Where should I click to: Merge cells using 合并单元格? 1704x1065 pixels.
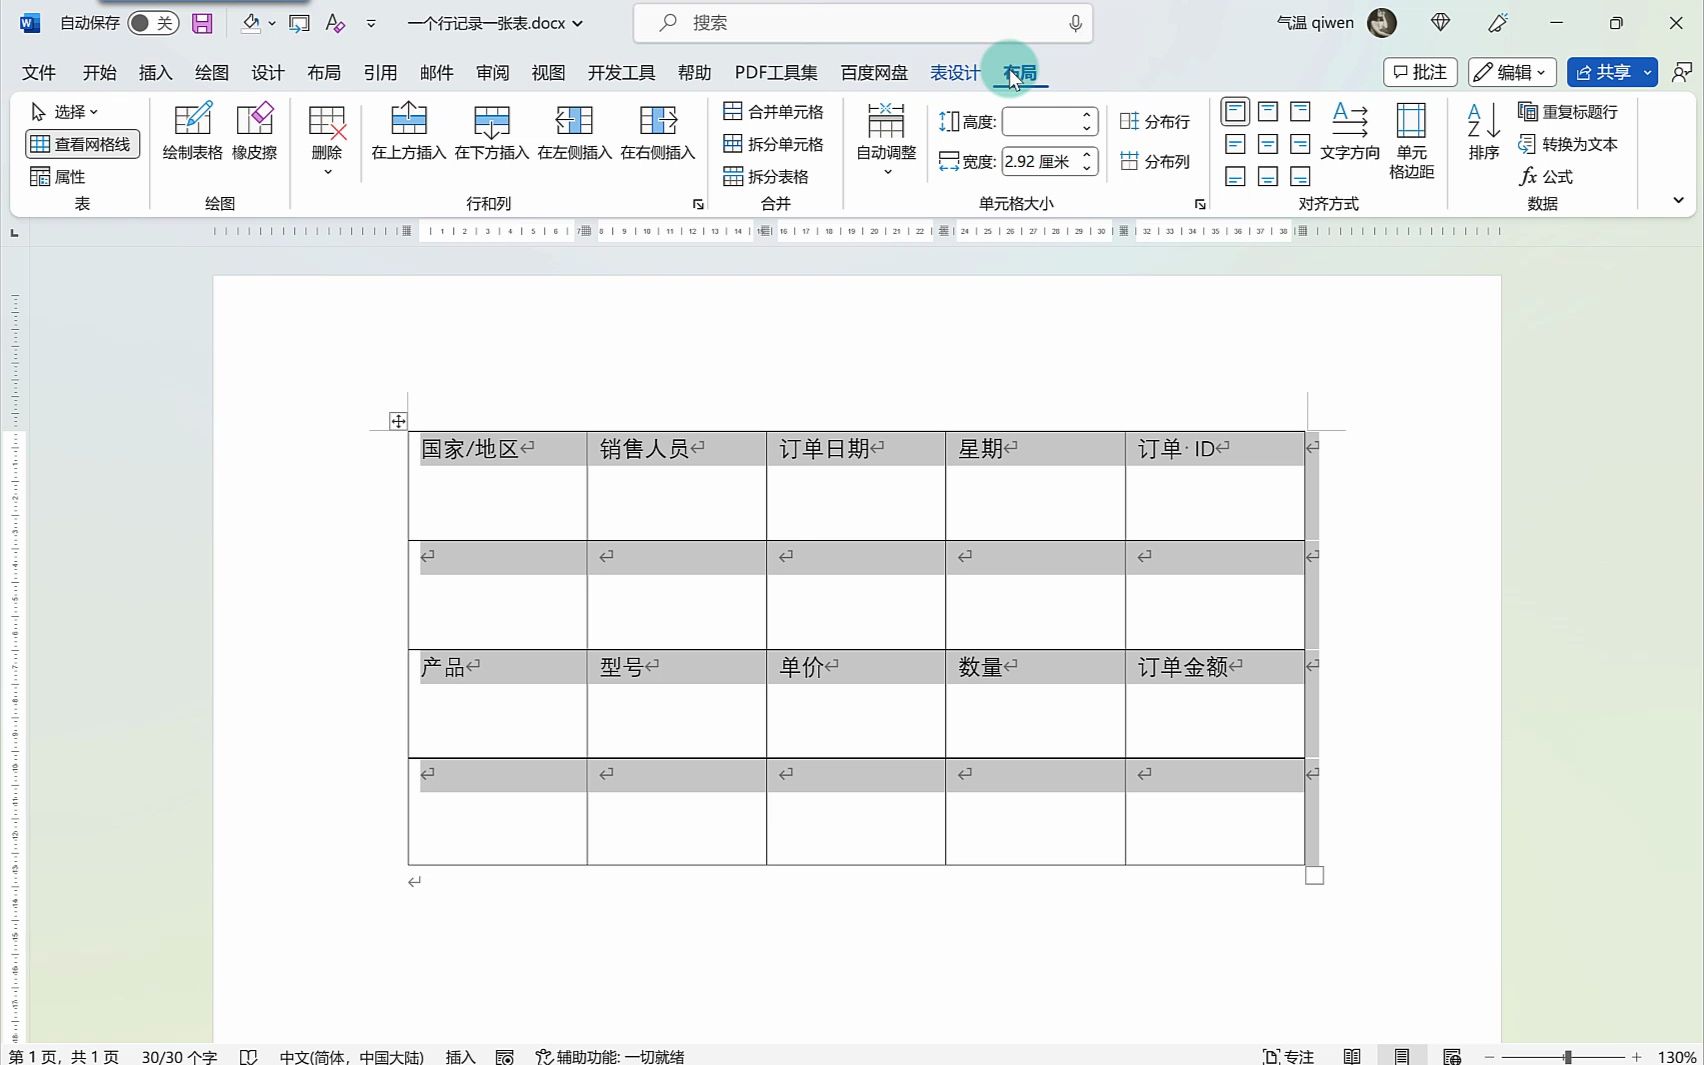[x=775, y=112]
